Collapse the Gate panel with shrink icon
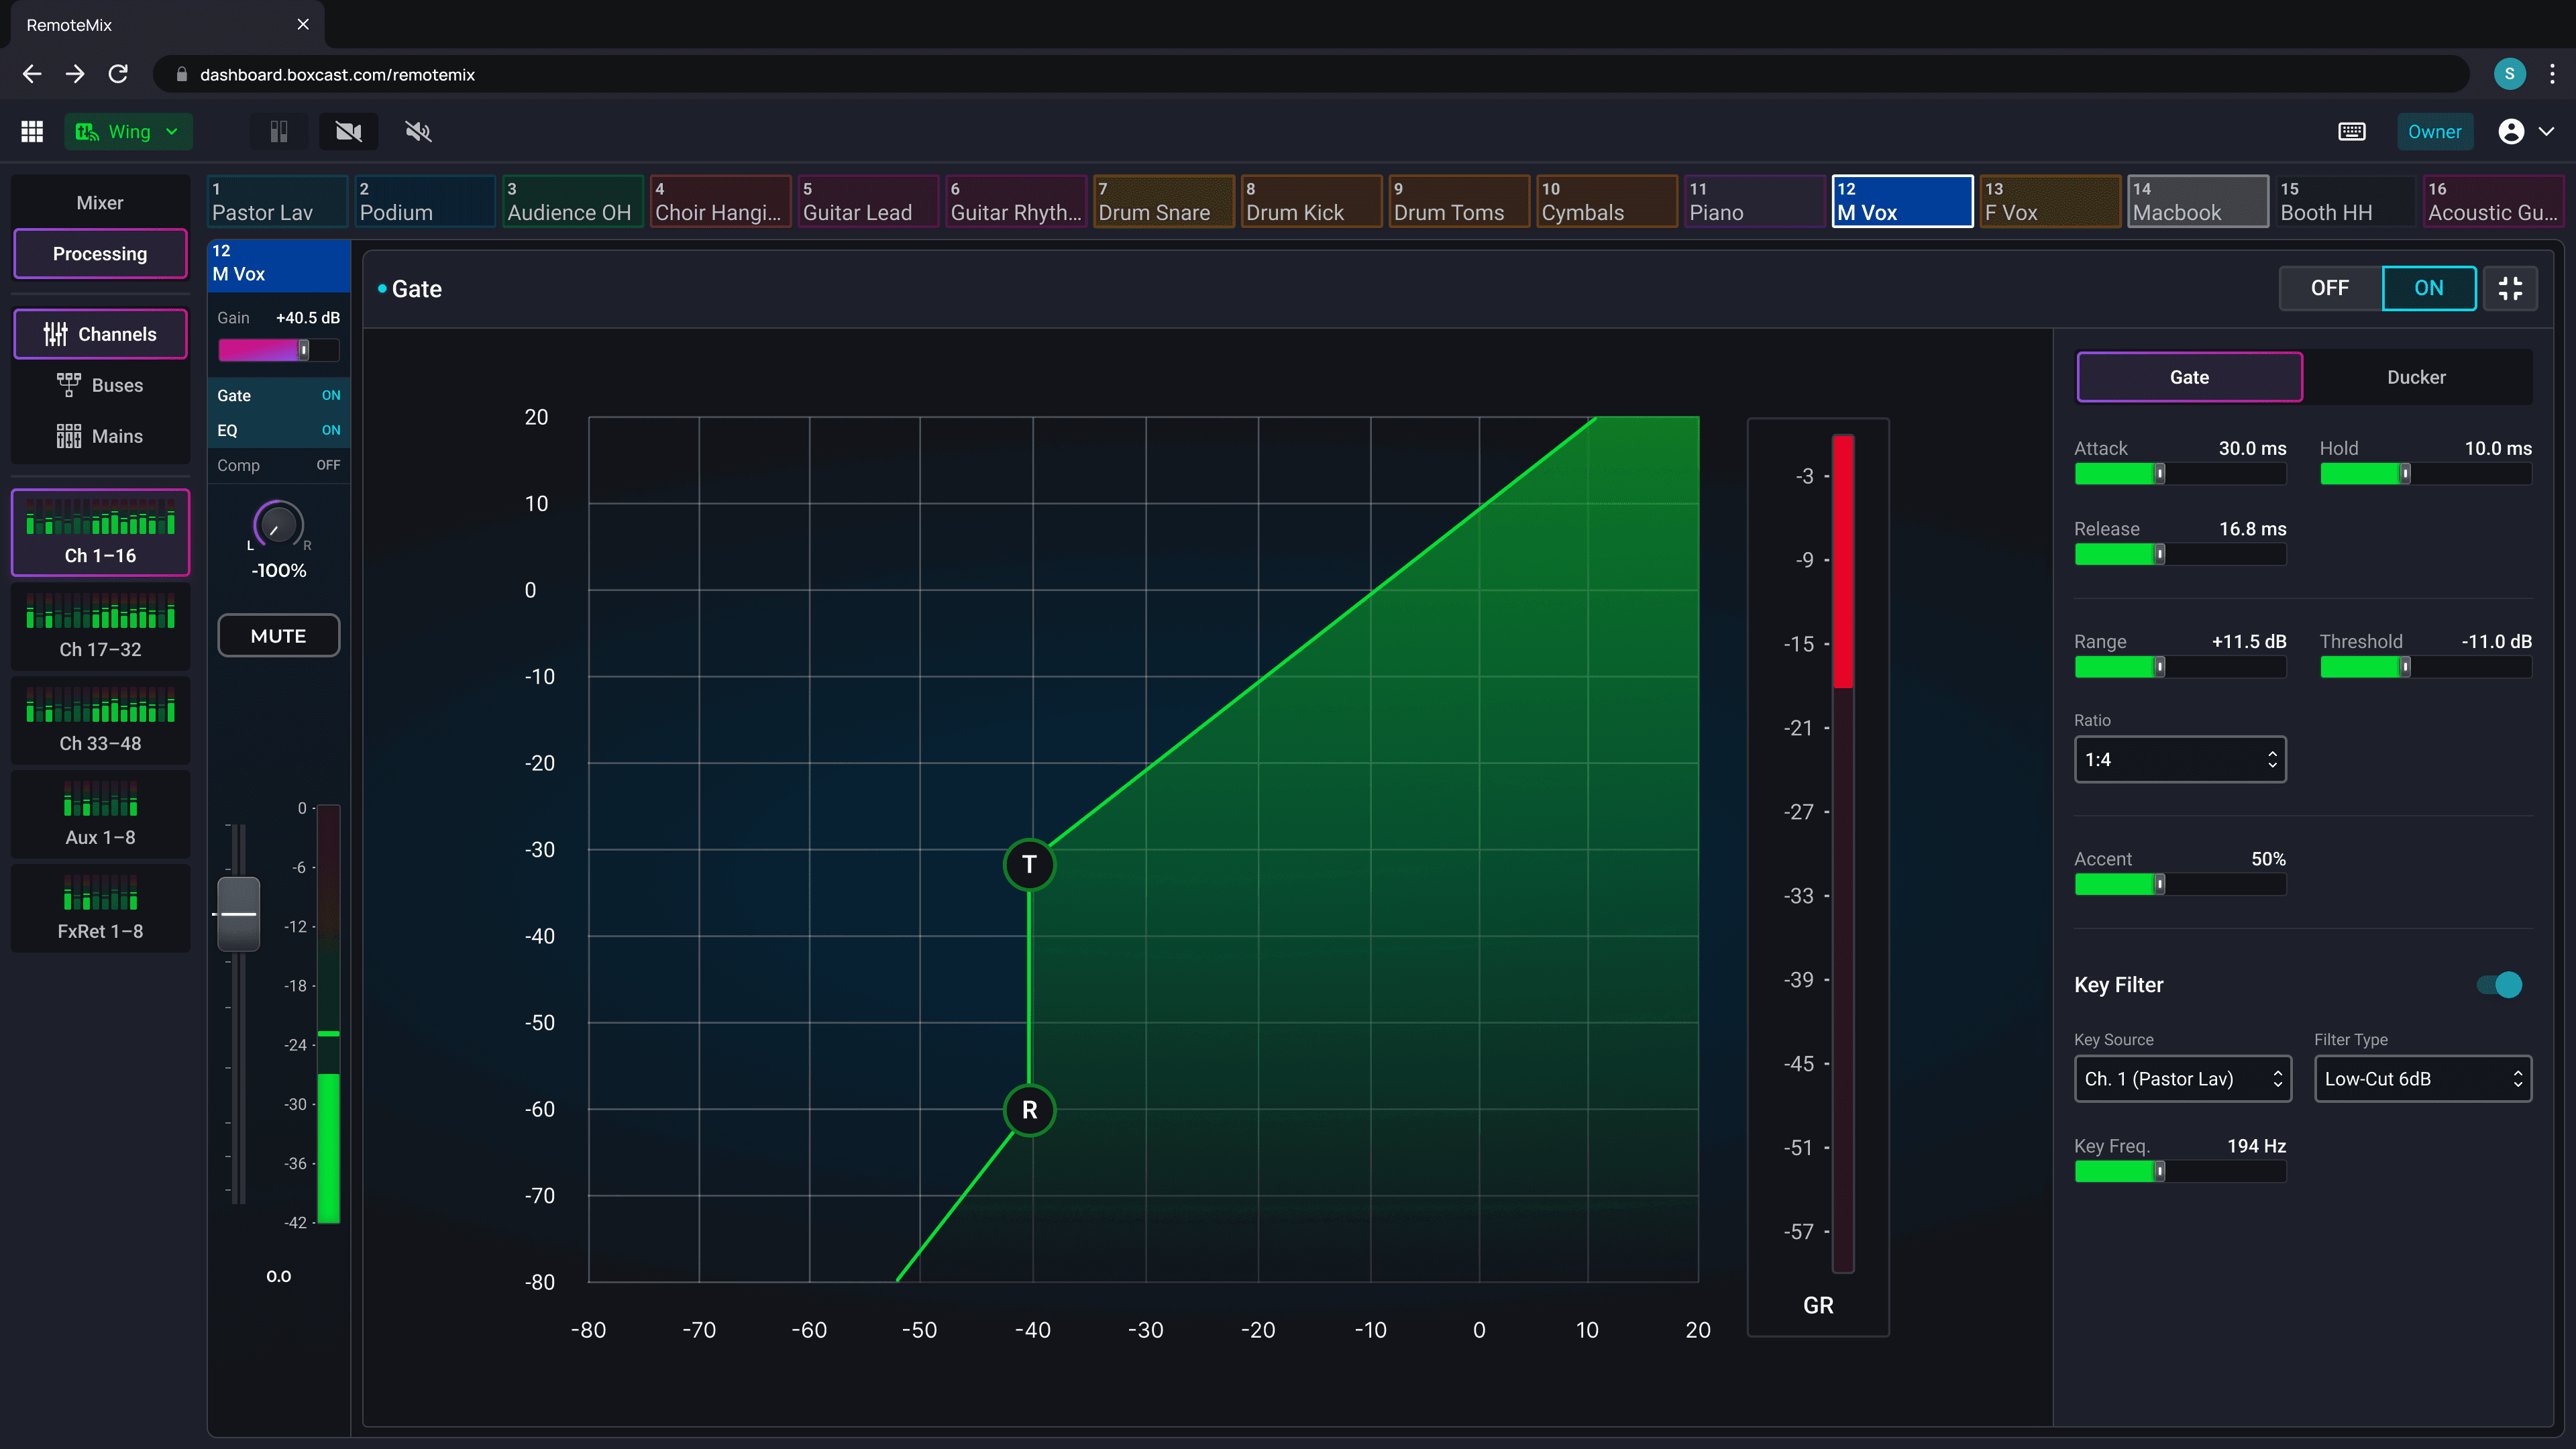The height and width of the screenshot is (1449, 2576). pos(2510,288)
